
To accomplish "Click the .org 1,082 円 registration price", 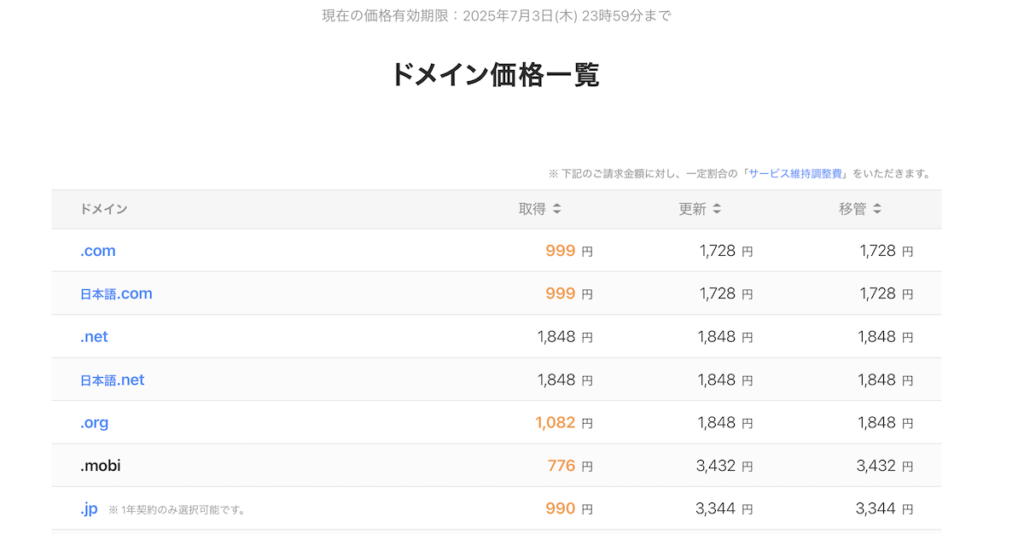I will 564,423.
